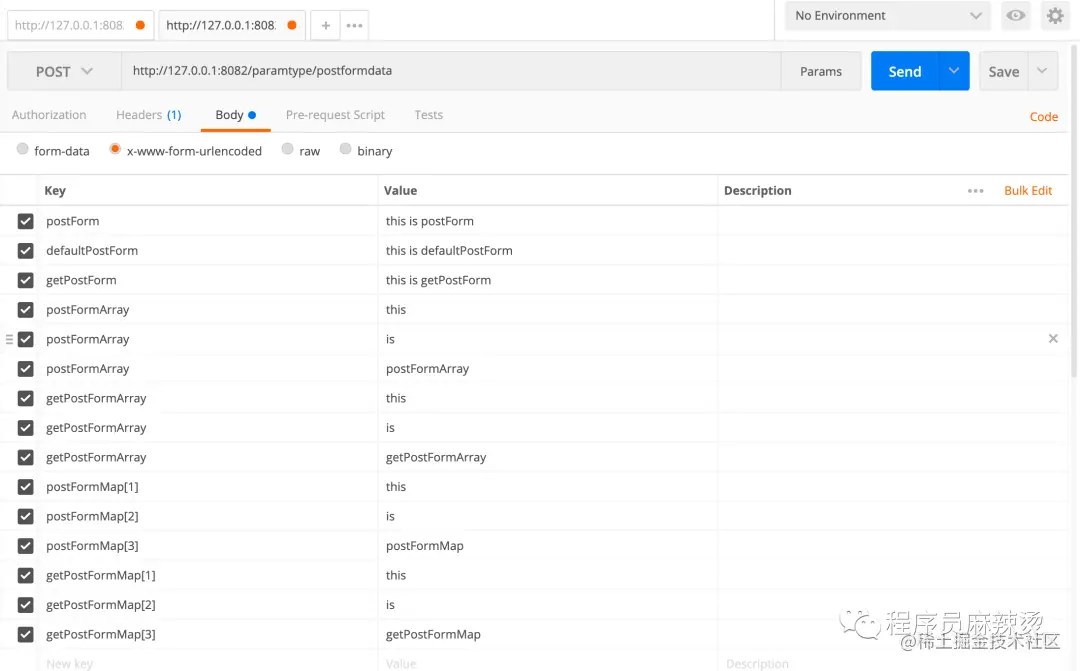Switch to the first request tab
Viewport: 1080px width, 671px height.
tap(80, 25)
